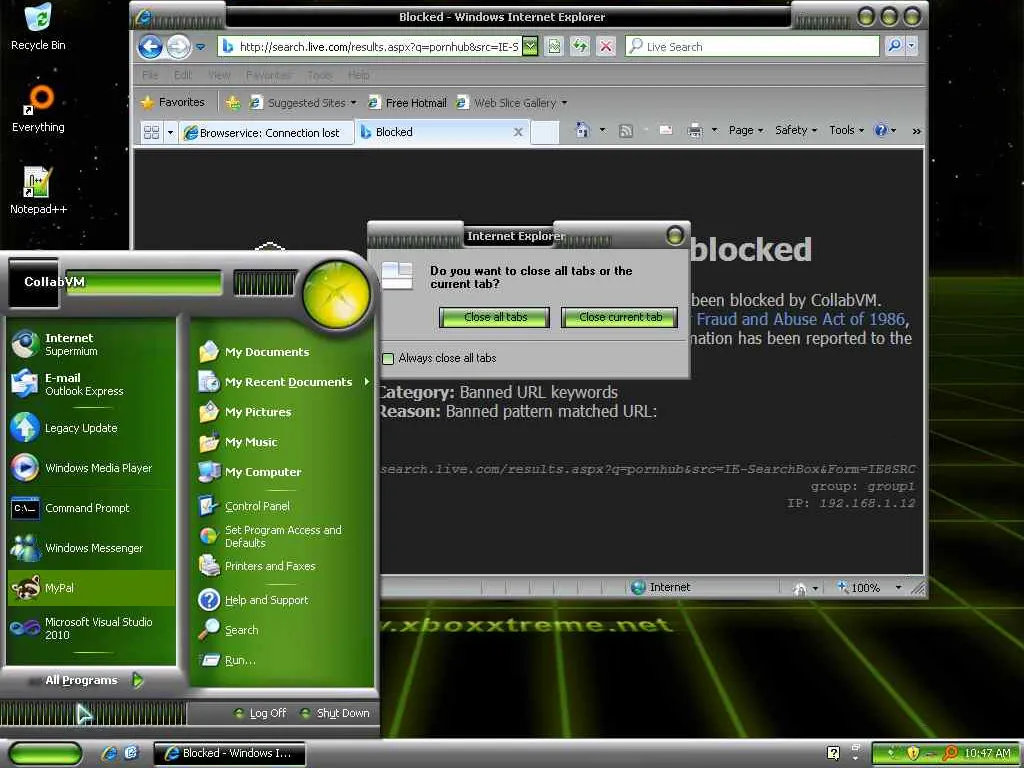Open the Favorites menu in menu bar
1024x768 pixels.
268,75
